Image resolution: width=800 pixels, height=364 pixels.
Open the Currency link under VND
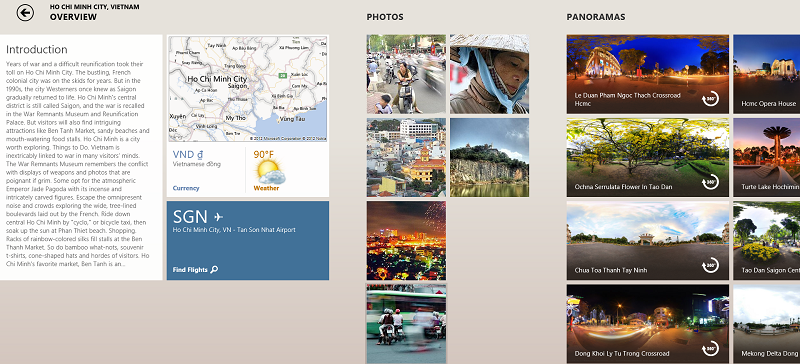[186, 188]
